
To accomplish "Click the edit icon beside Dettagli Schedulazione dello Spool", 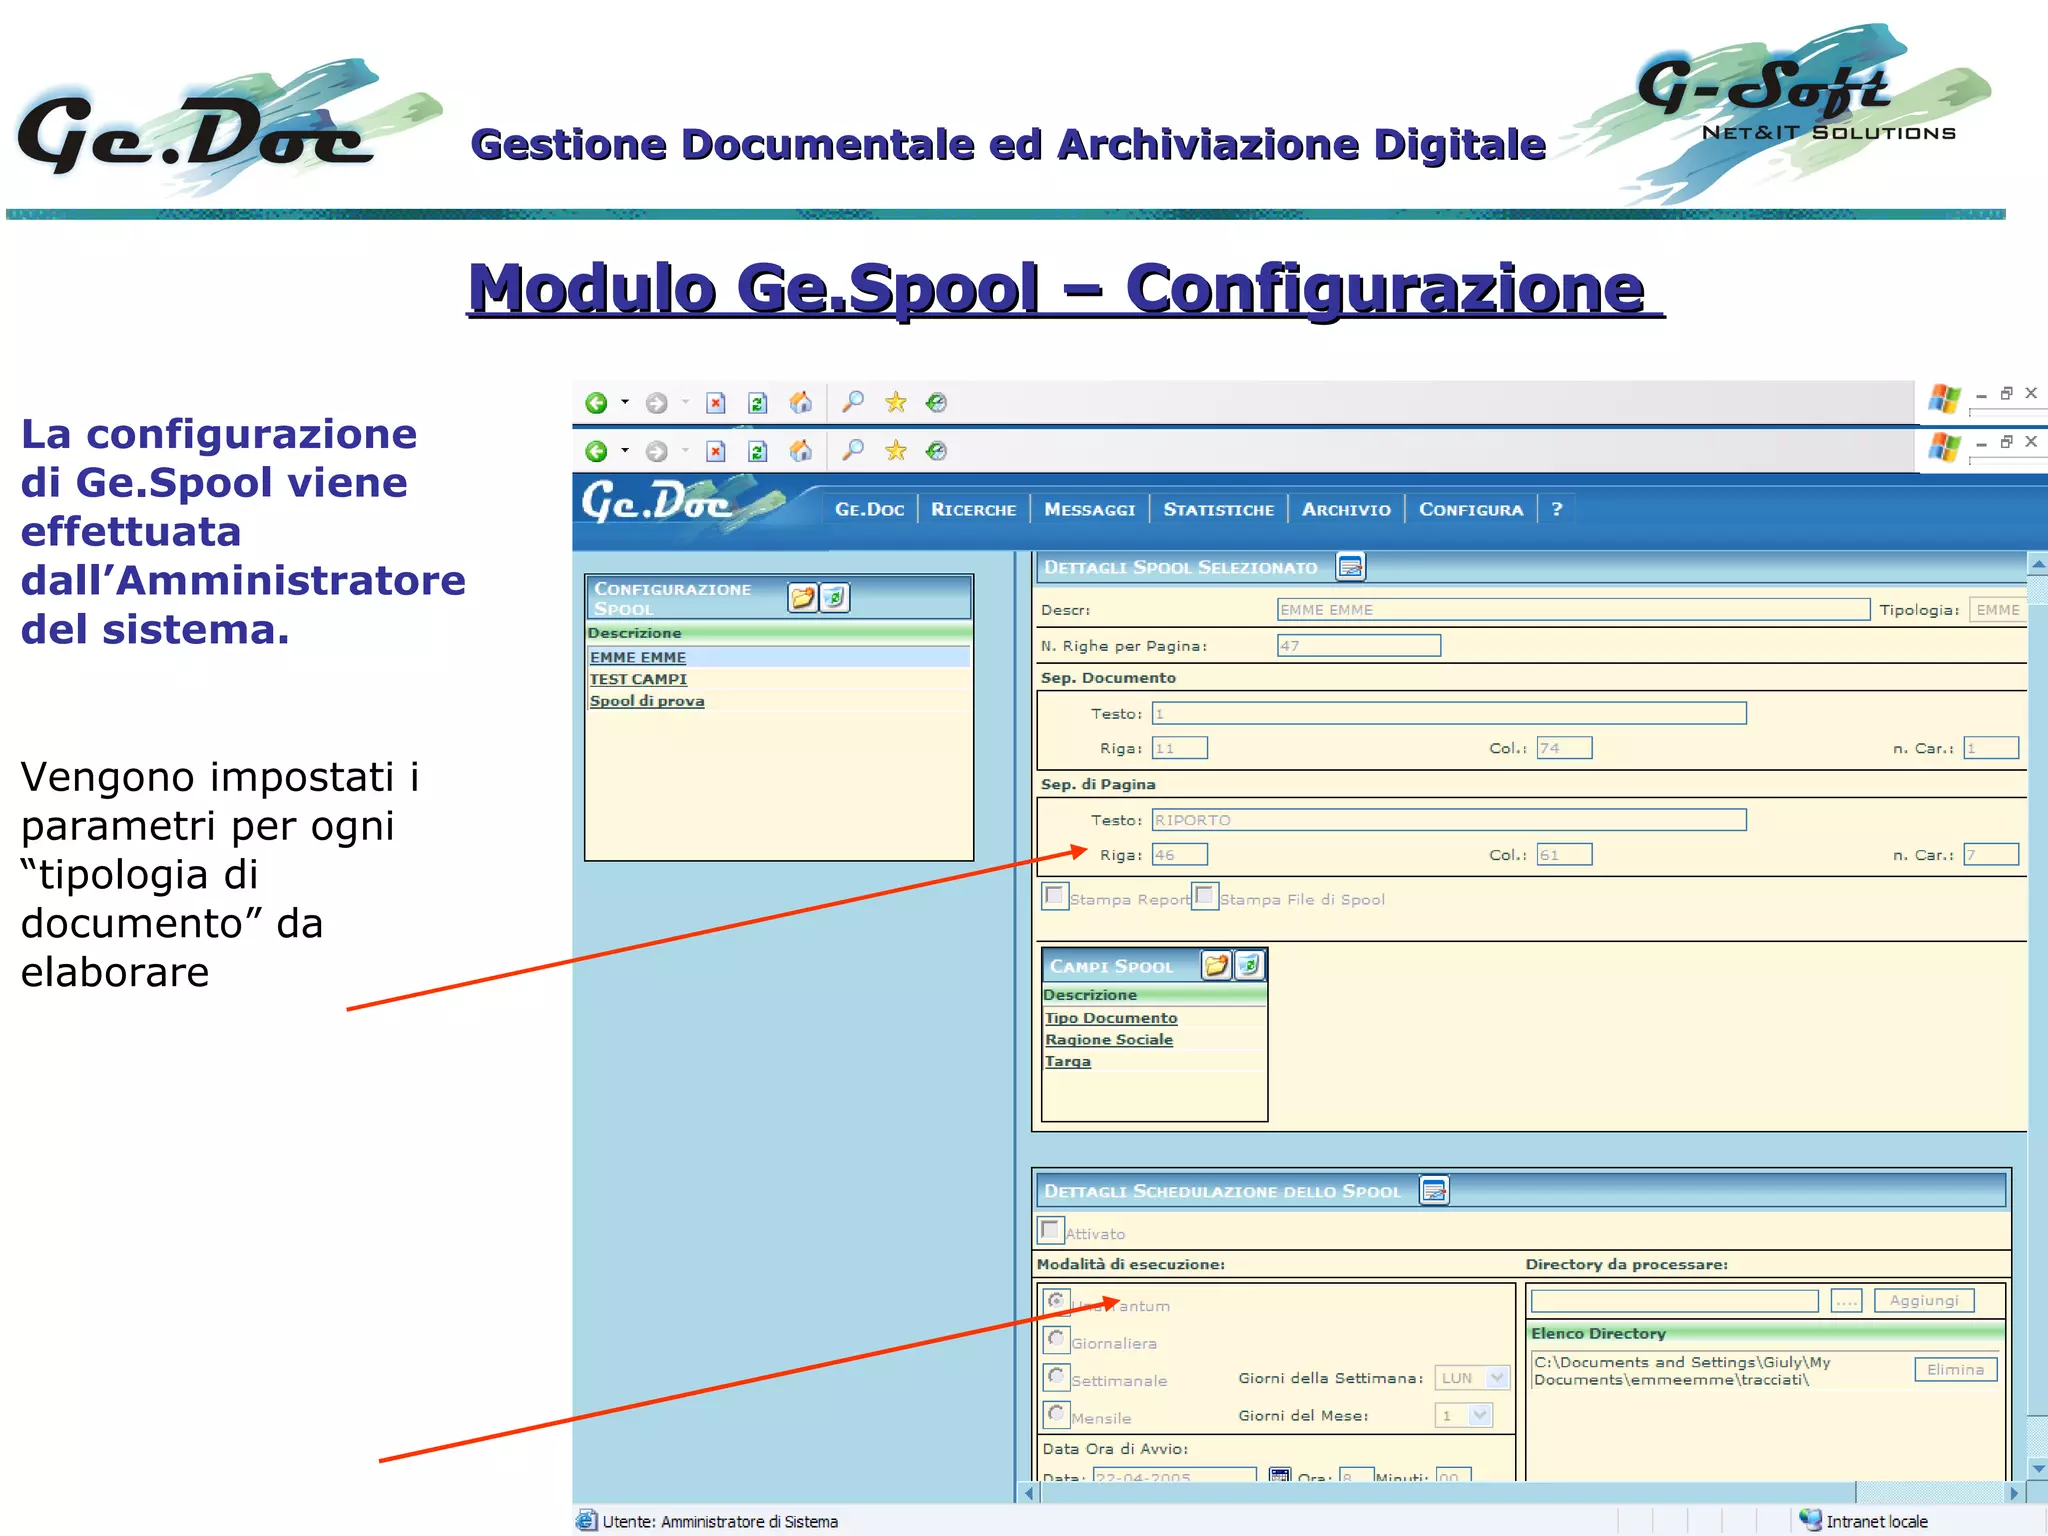I will 1434,1190.
